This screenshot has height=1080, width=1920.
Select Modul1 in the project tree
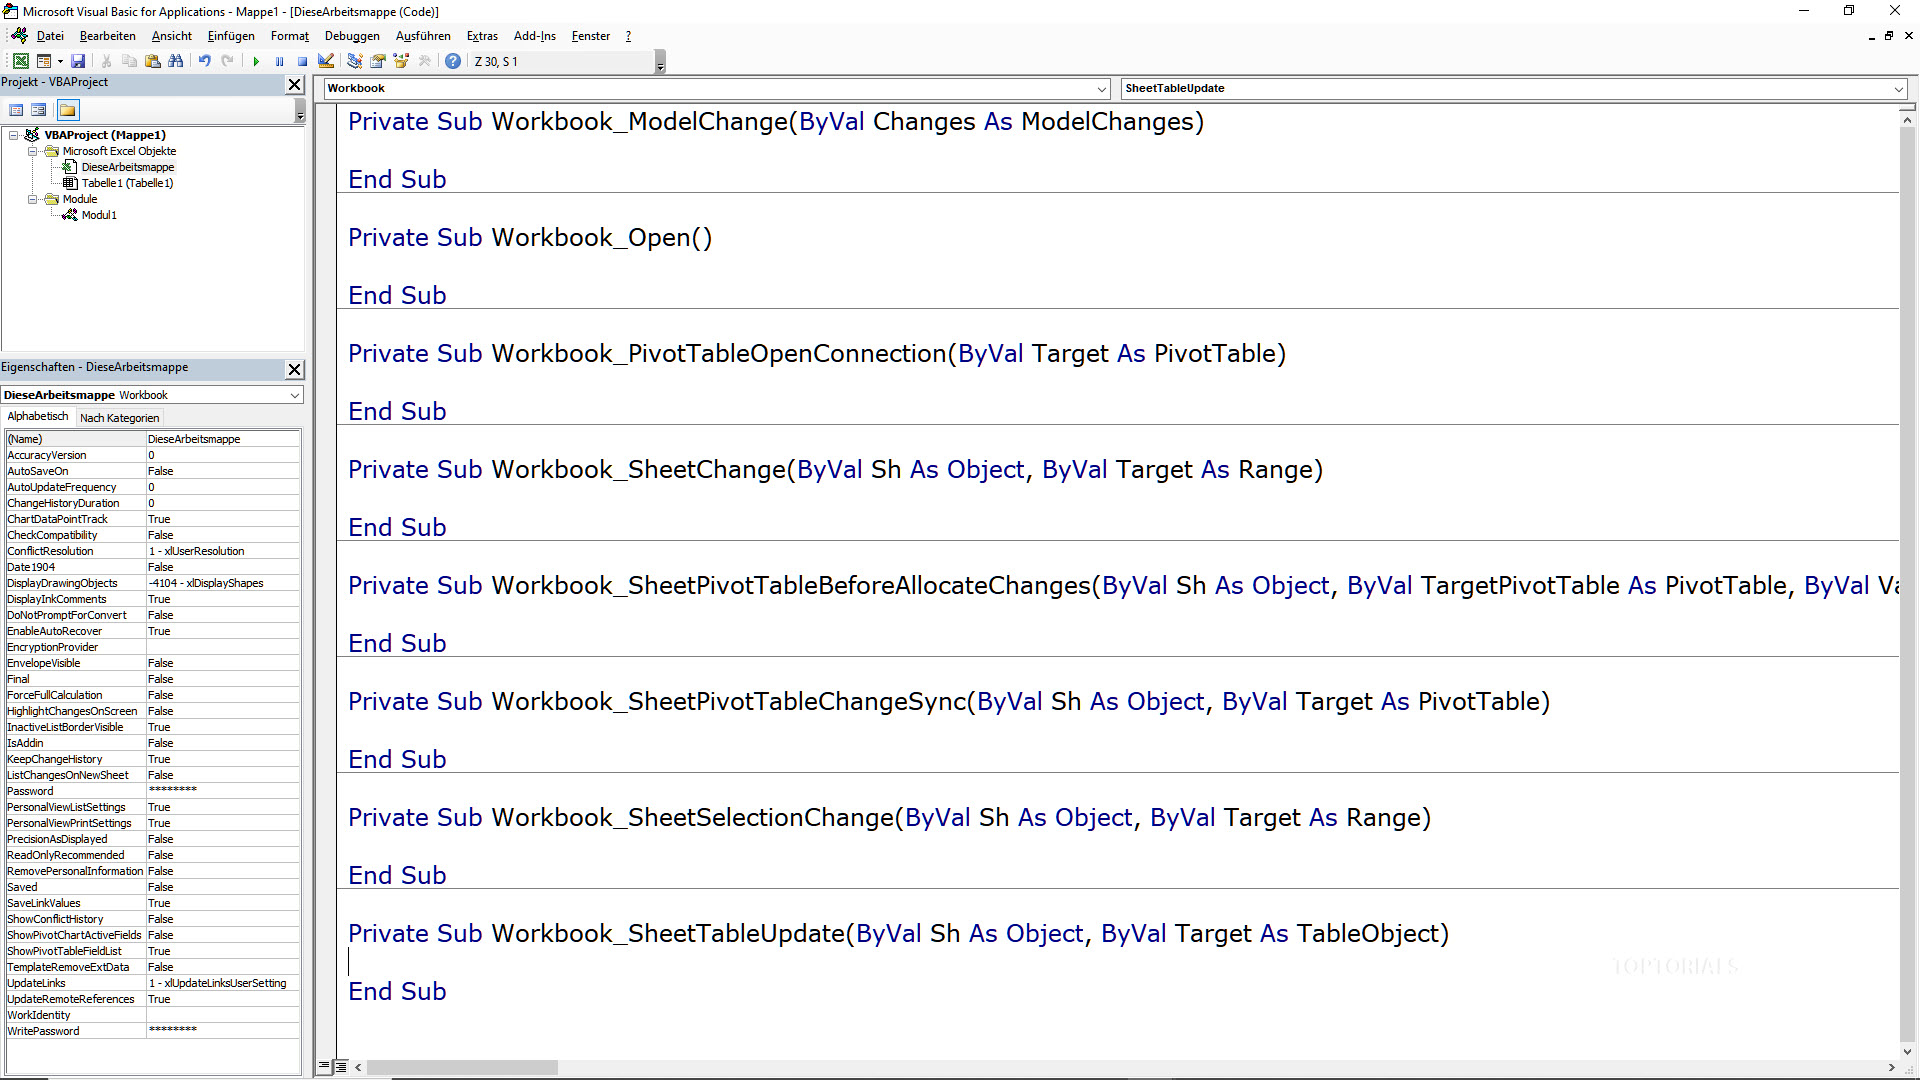click(x=99, y=215)
